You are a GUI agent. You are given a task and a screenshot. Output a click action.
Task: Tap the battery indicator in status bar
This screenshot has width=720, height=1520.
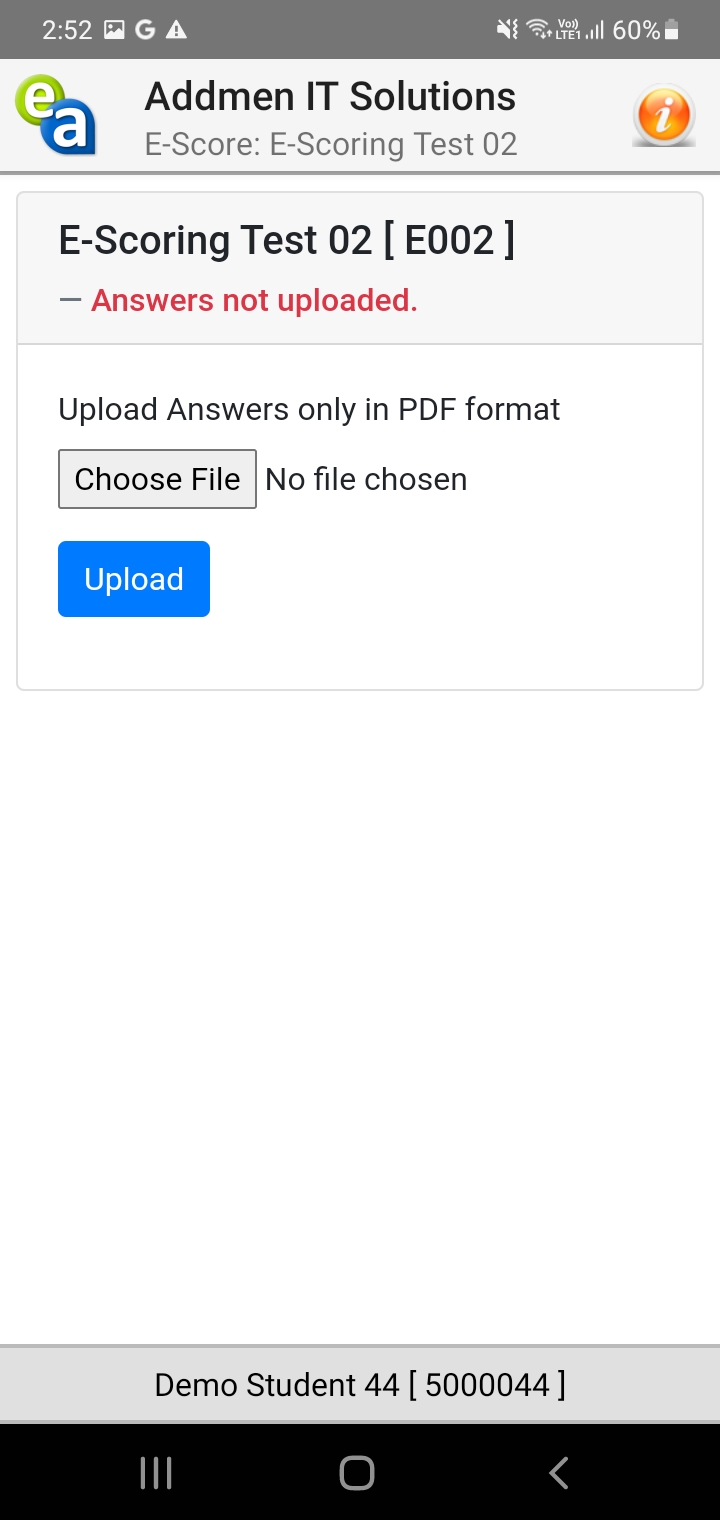[672, 30]
